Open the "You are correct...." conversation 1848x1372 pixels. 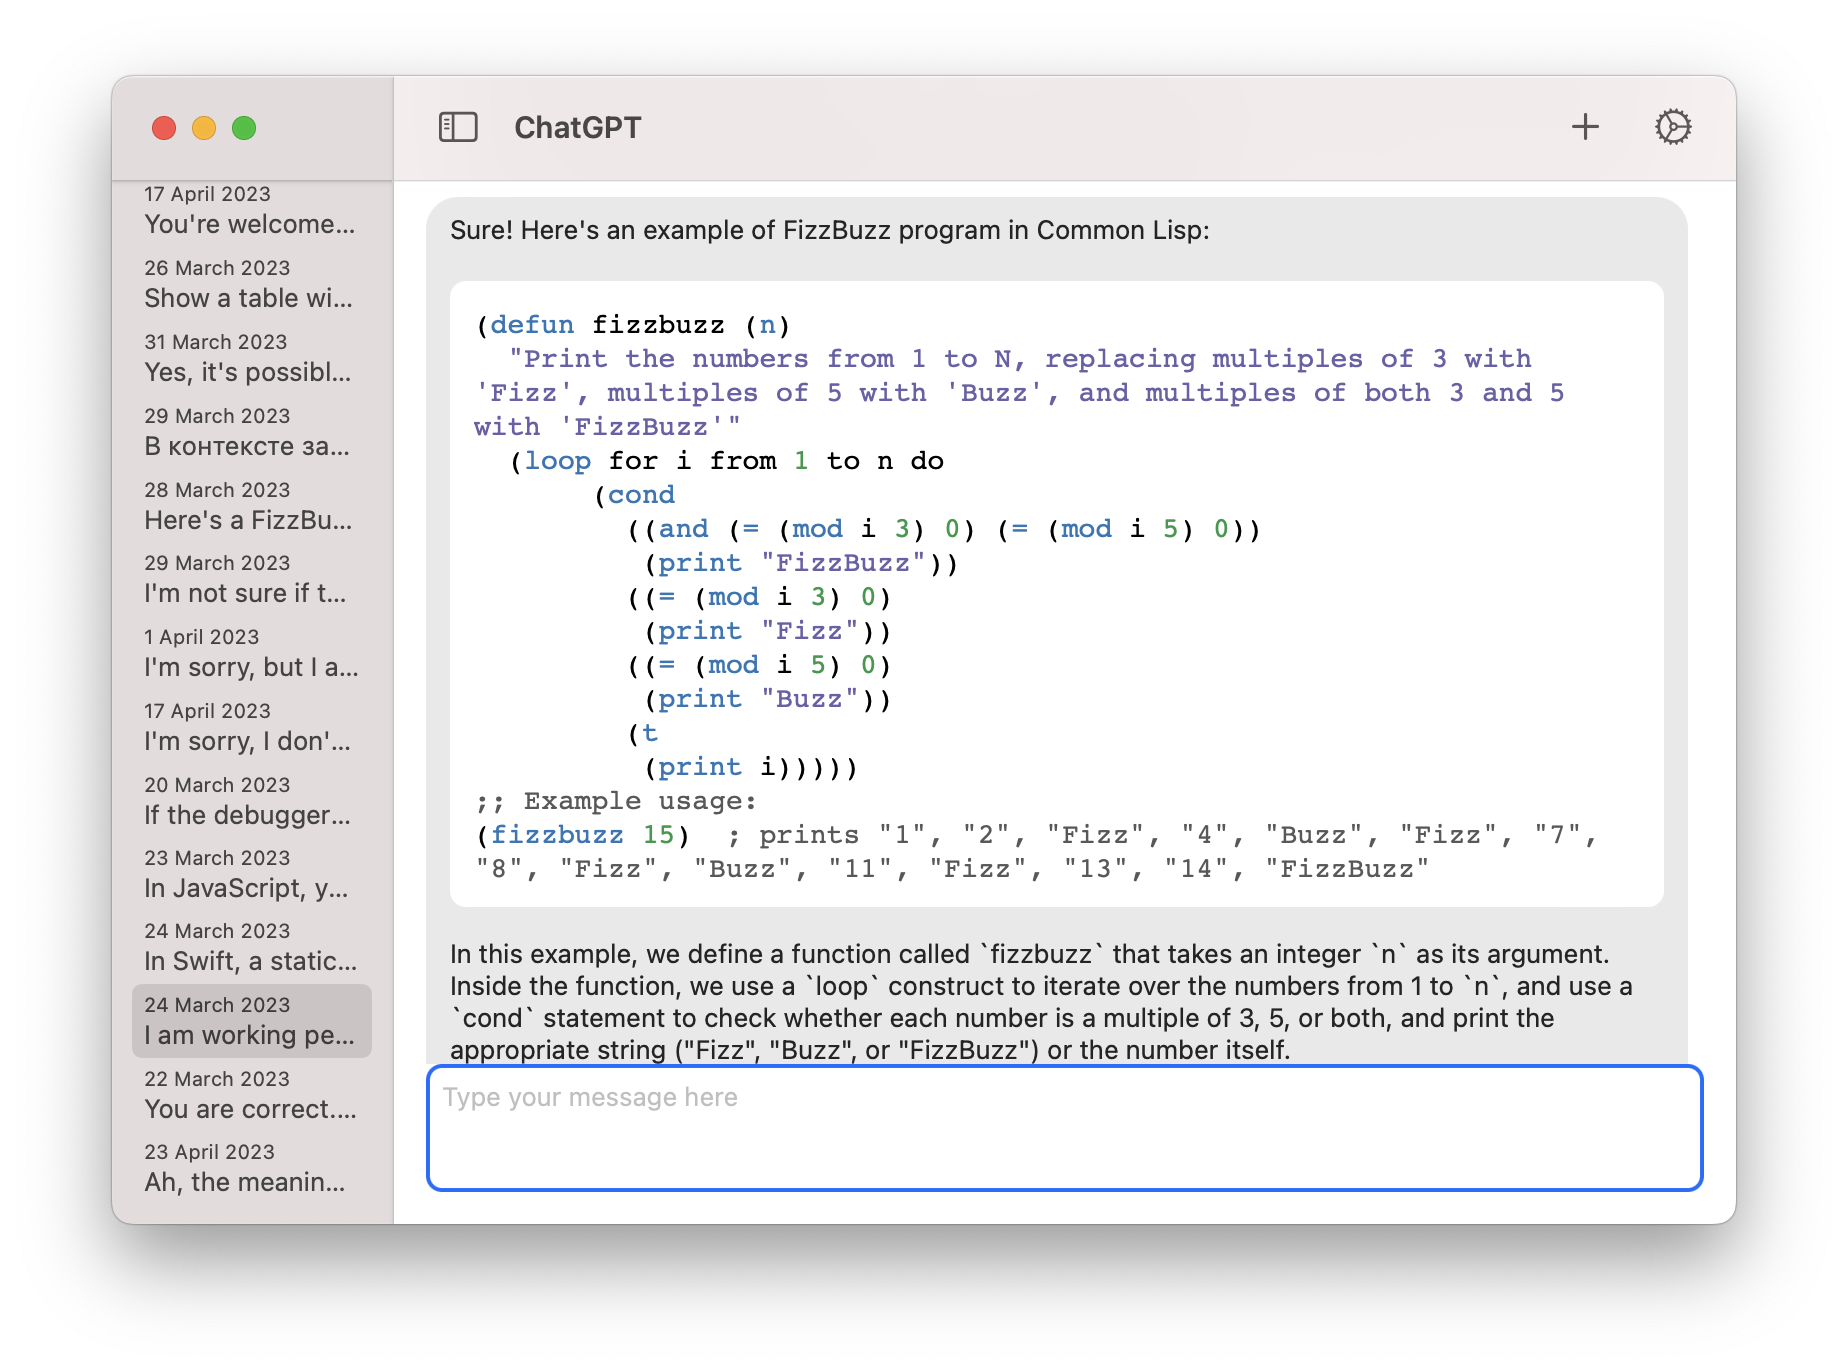click(252, 1095)
